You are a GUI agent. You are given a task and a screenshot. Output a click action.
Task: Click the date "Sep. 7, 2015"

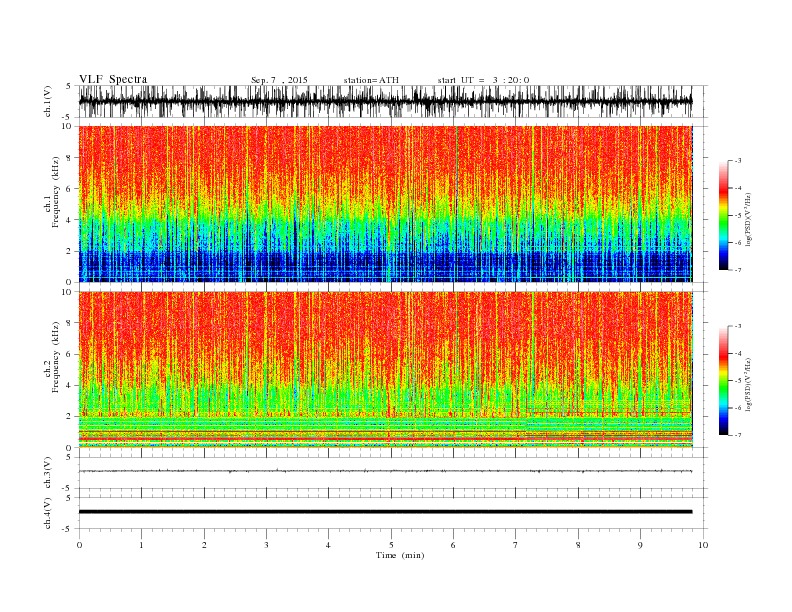(x=279, y=80)
